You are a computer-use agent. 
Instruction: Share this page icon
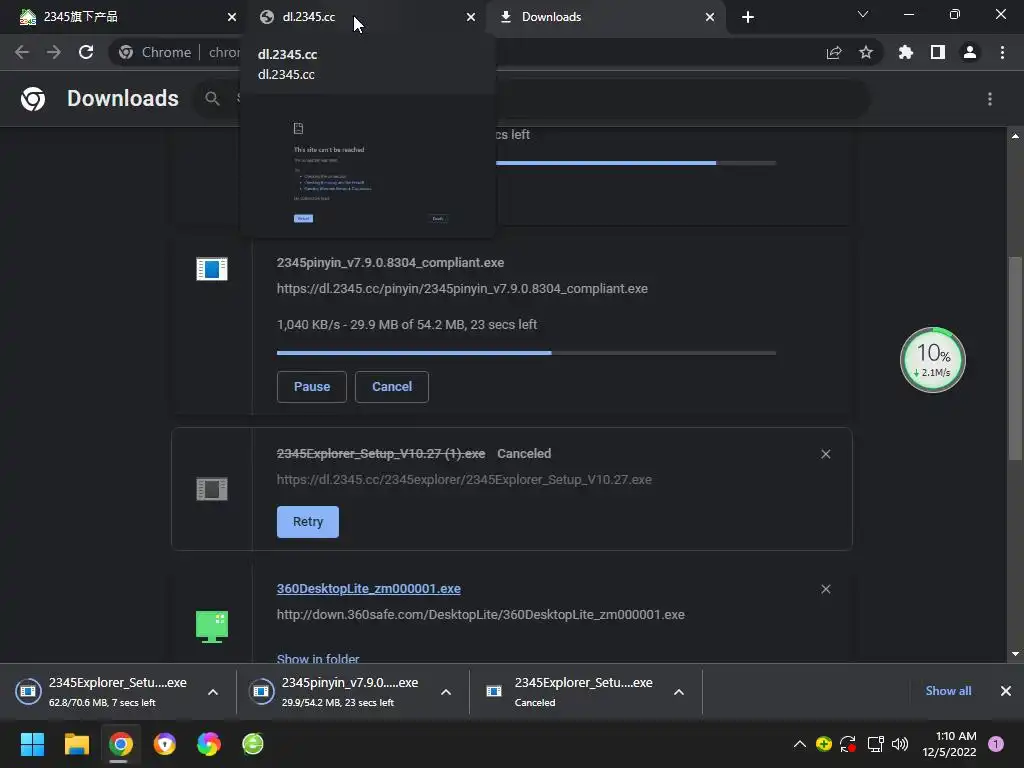(x=834, y=52)
